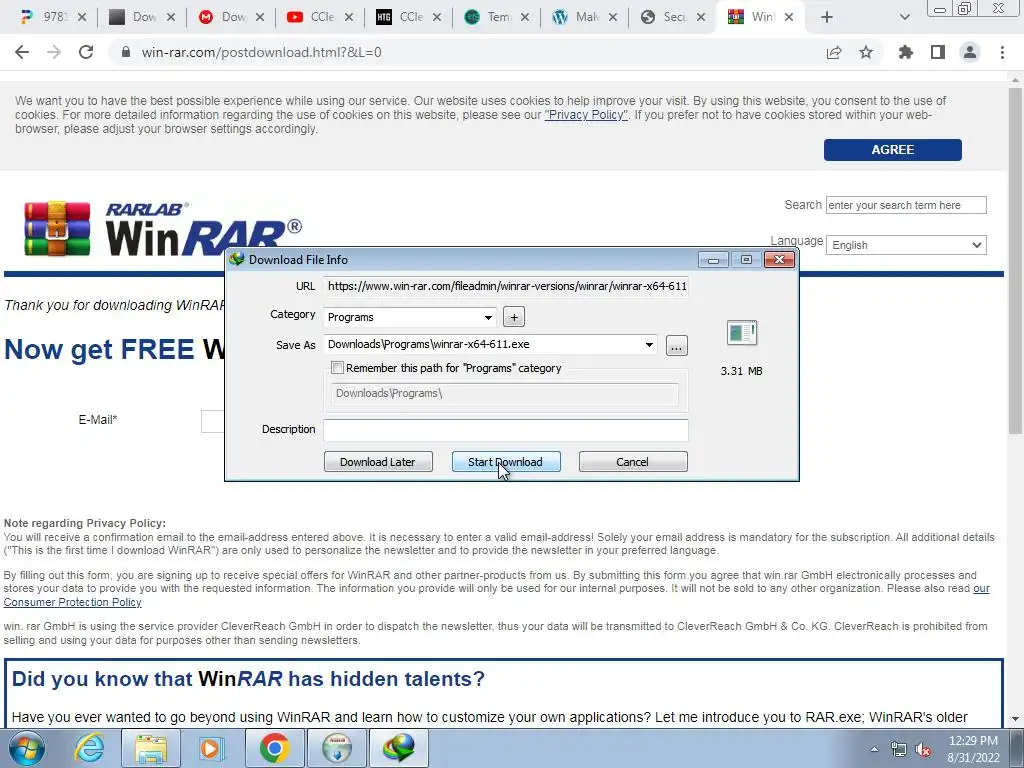
Task: Expand the Save As path dropdown
Action: coord(649,345)
